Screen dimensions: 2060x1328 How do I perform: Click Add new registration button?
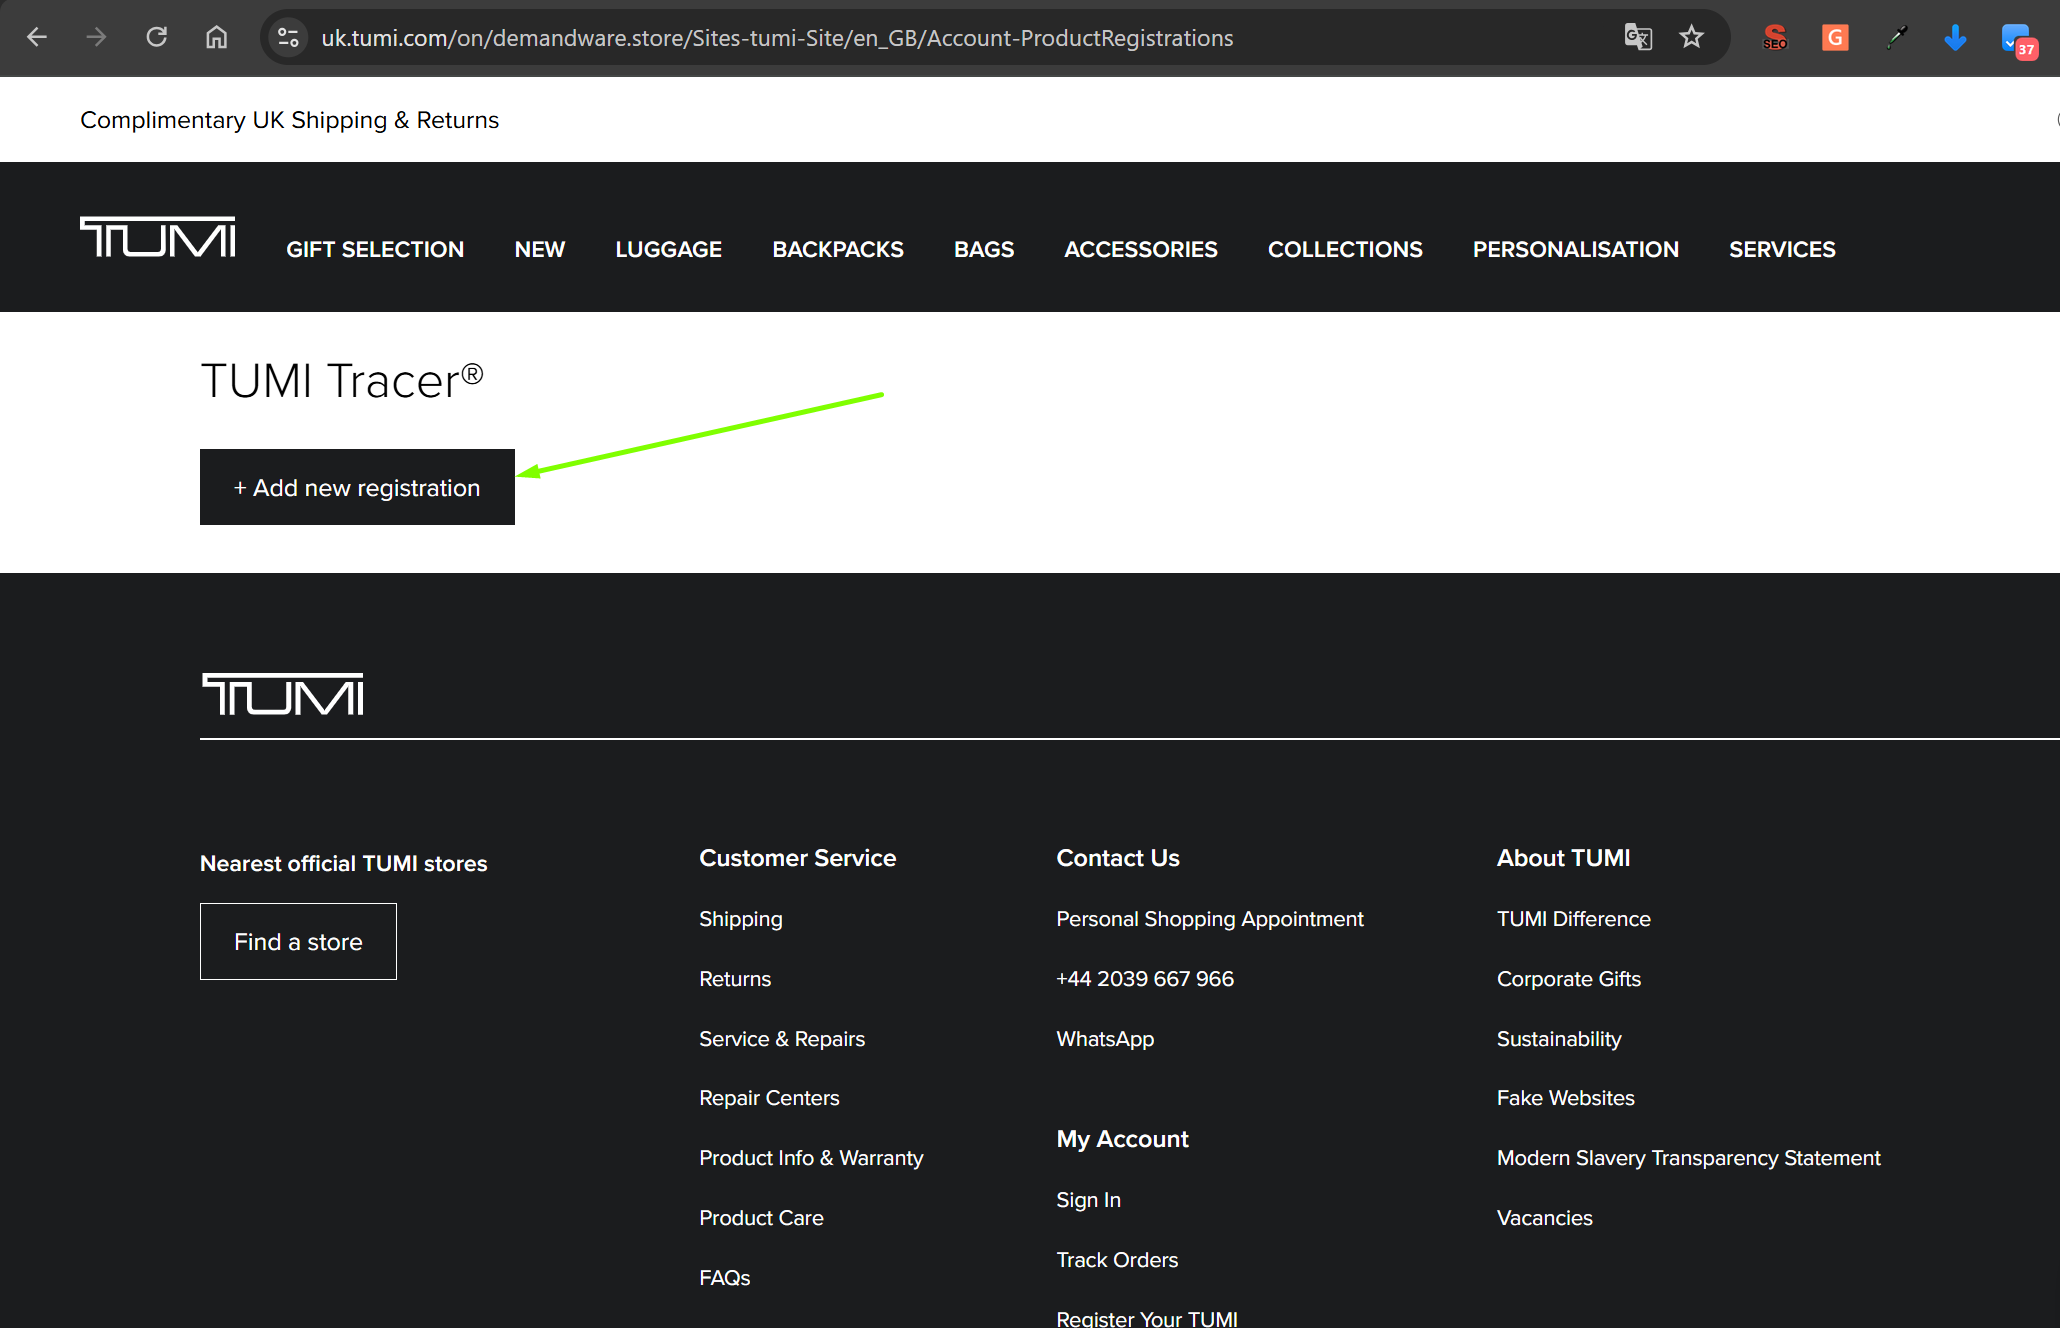tap(357, 487)
